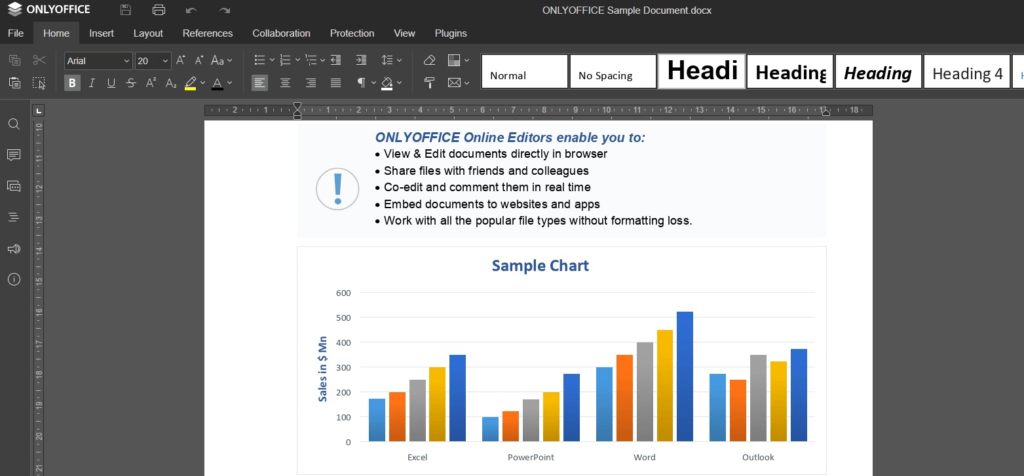1024x476 pixels.
Task: Switch to the Collaboration tab
Action: click(x=281, y=33)
